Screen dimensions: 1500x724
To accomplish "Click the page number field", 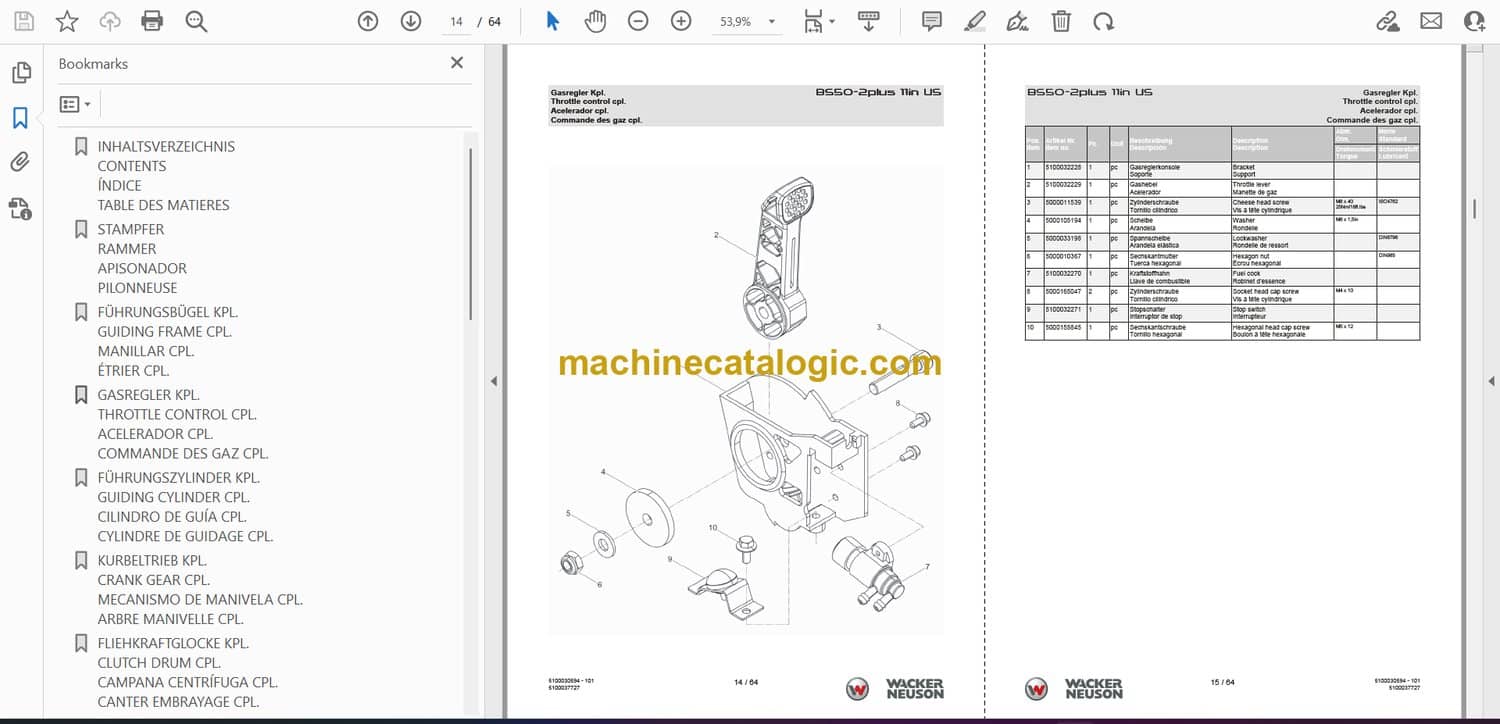I will (x=456, y=21).
